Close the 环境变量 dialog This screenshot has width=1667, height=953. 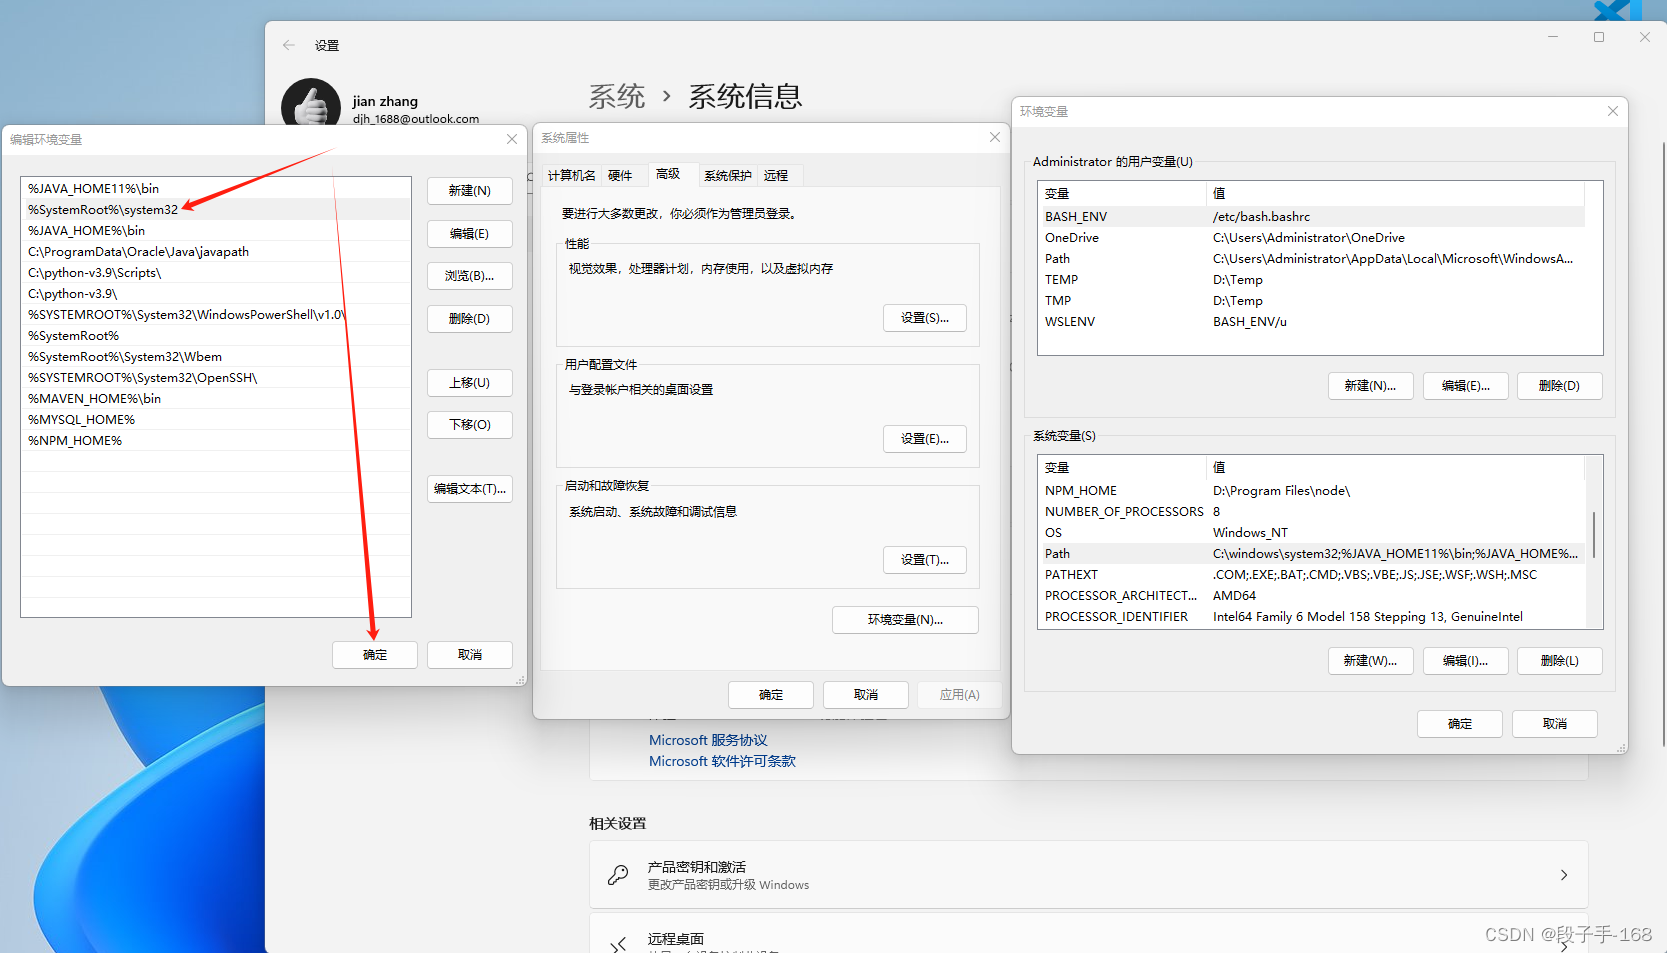click(1613, 111)
